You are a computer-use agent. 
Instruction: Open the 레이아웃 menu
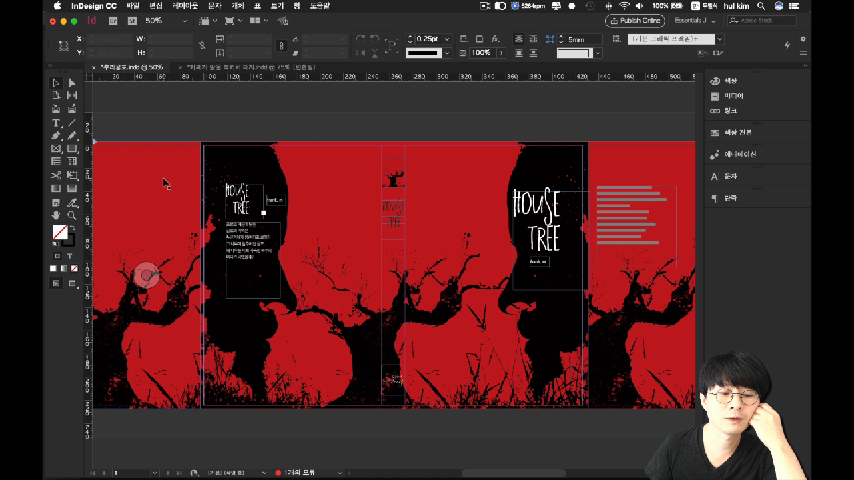pyautogui.click(x=185, y=6)
